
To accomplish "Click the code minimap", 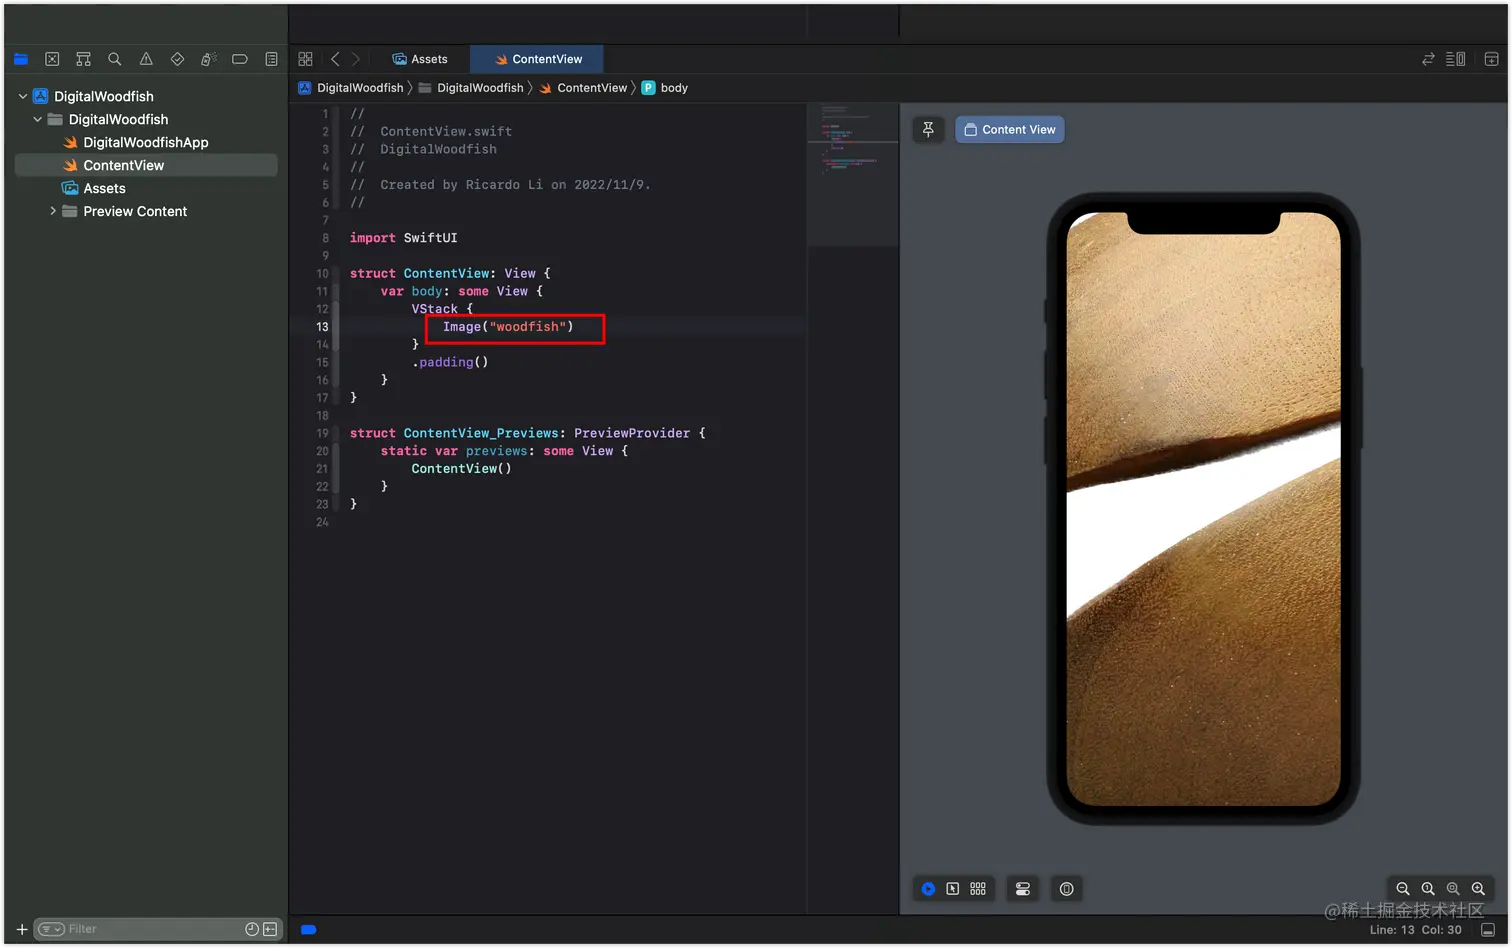I will [853, 175].
